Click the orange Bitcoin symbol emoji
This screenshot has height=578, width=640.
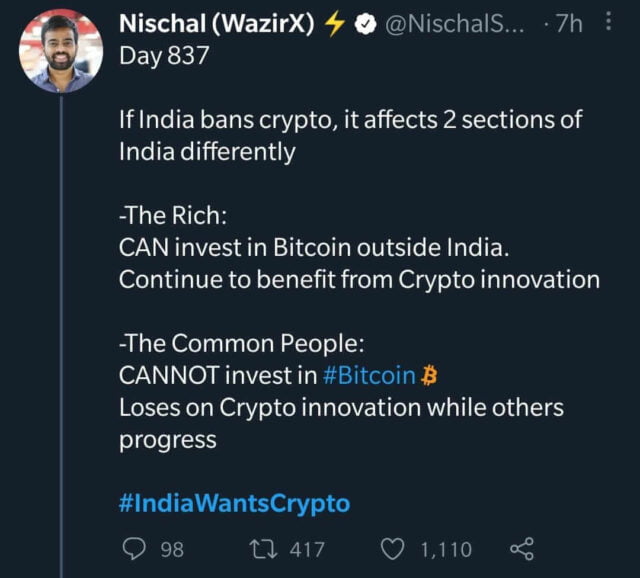[x=431, y=375]
